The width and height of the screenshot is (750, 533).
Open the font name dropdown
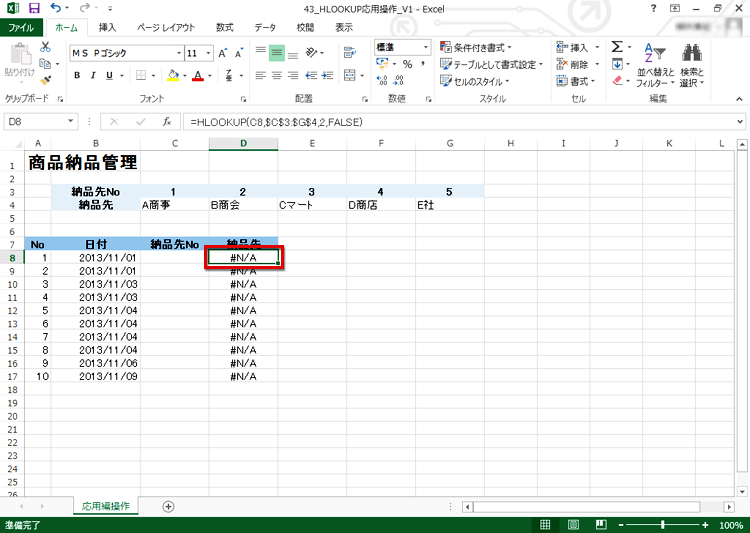pyautogui.click(x=179, y=53)
